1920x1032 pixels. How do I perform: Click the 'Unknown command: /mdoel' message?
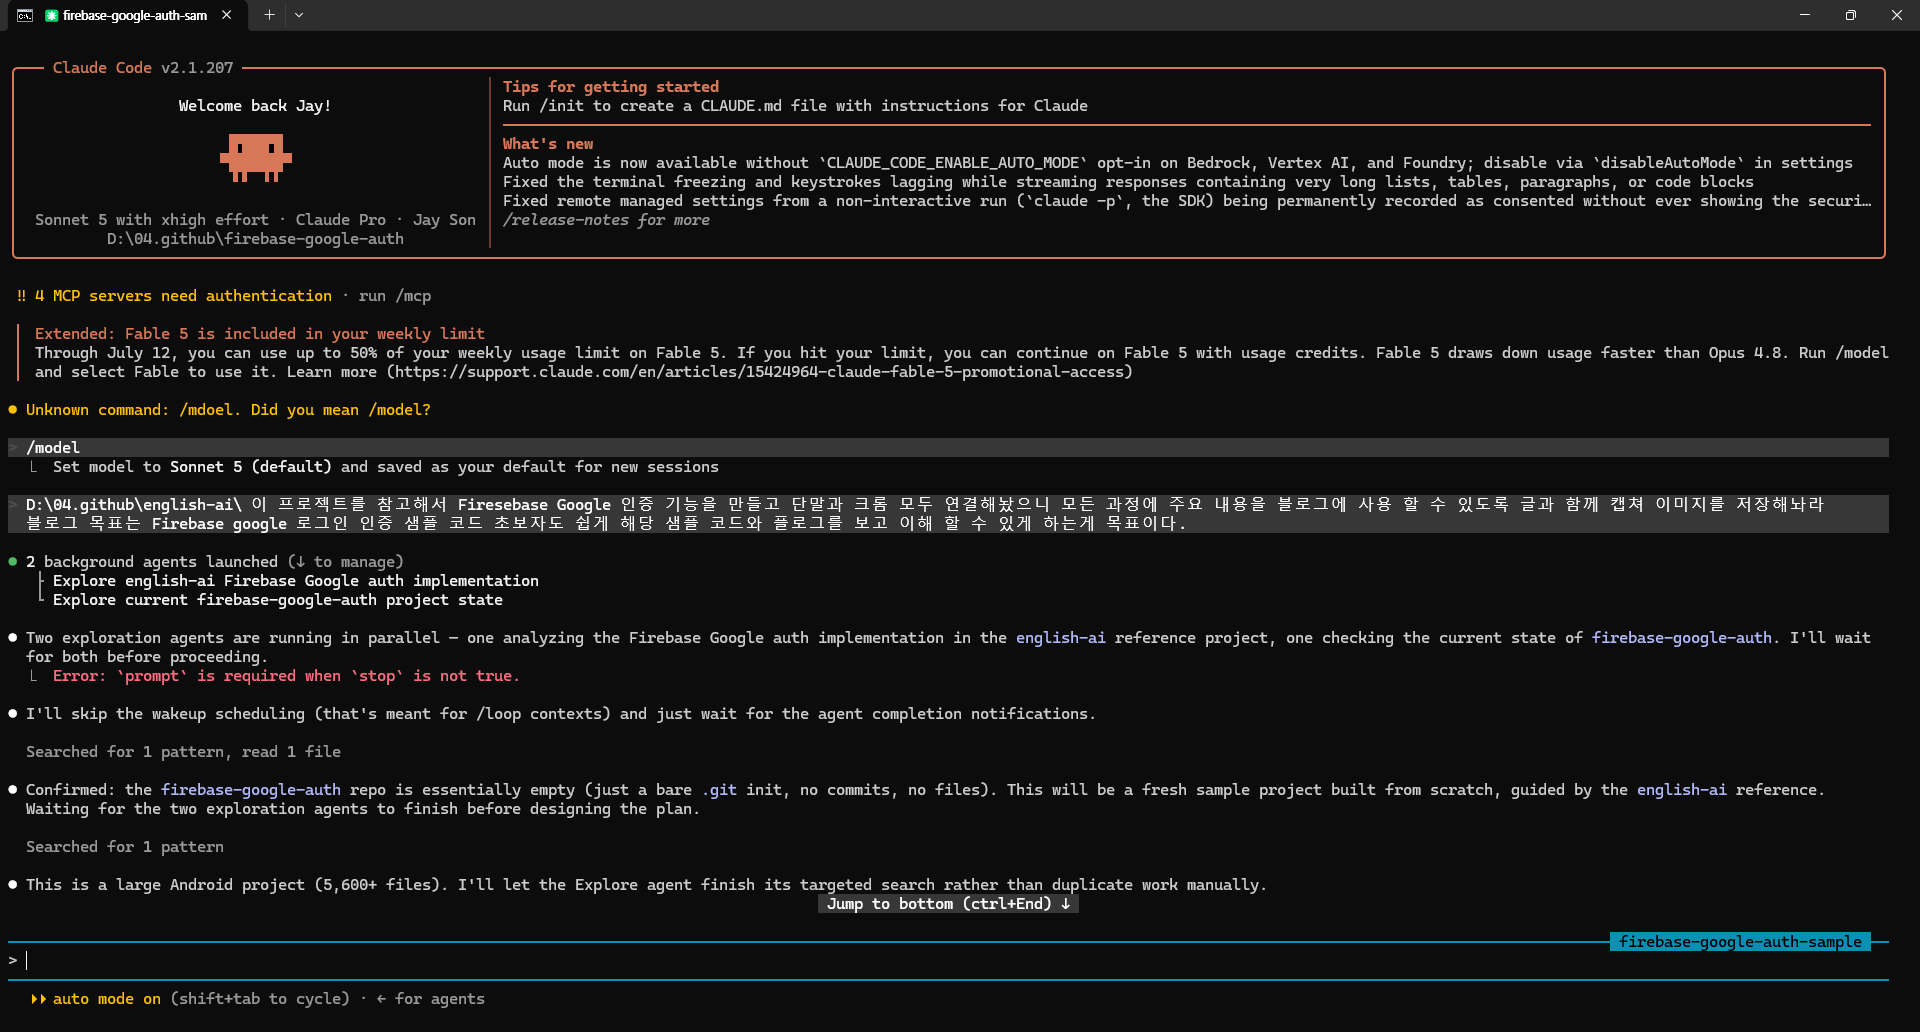(x=228, y=410)
